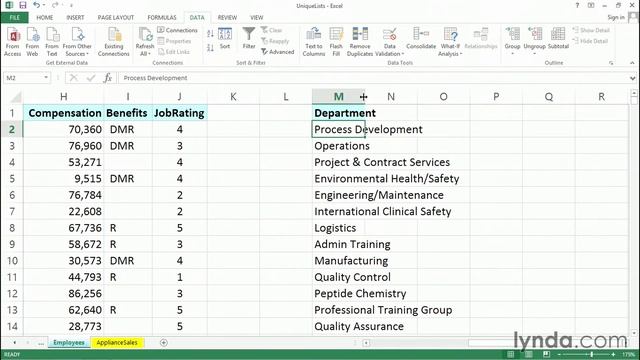Screen dimensions: 640x360
Task: Open the Sort dialog
Action: pyautogui.click(x=225, y=38)
